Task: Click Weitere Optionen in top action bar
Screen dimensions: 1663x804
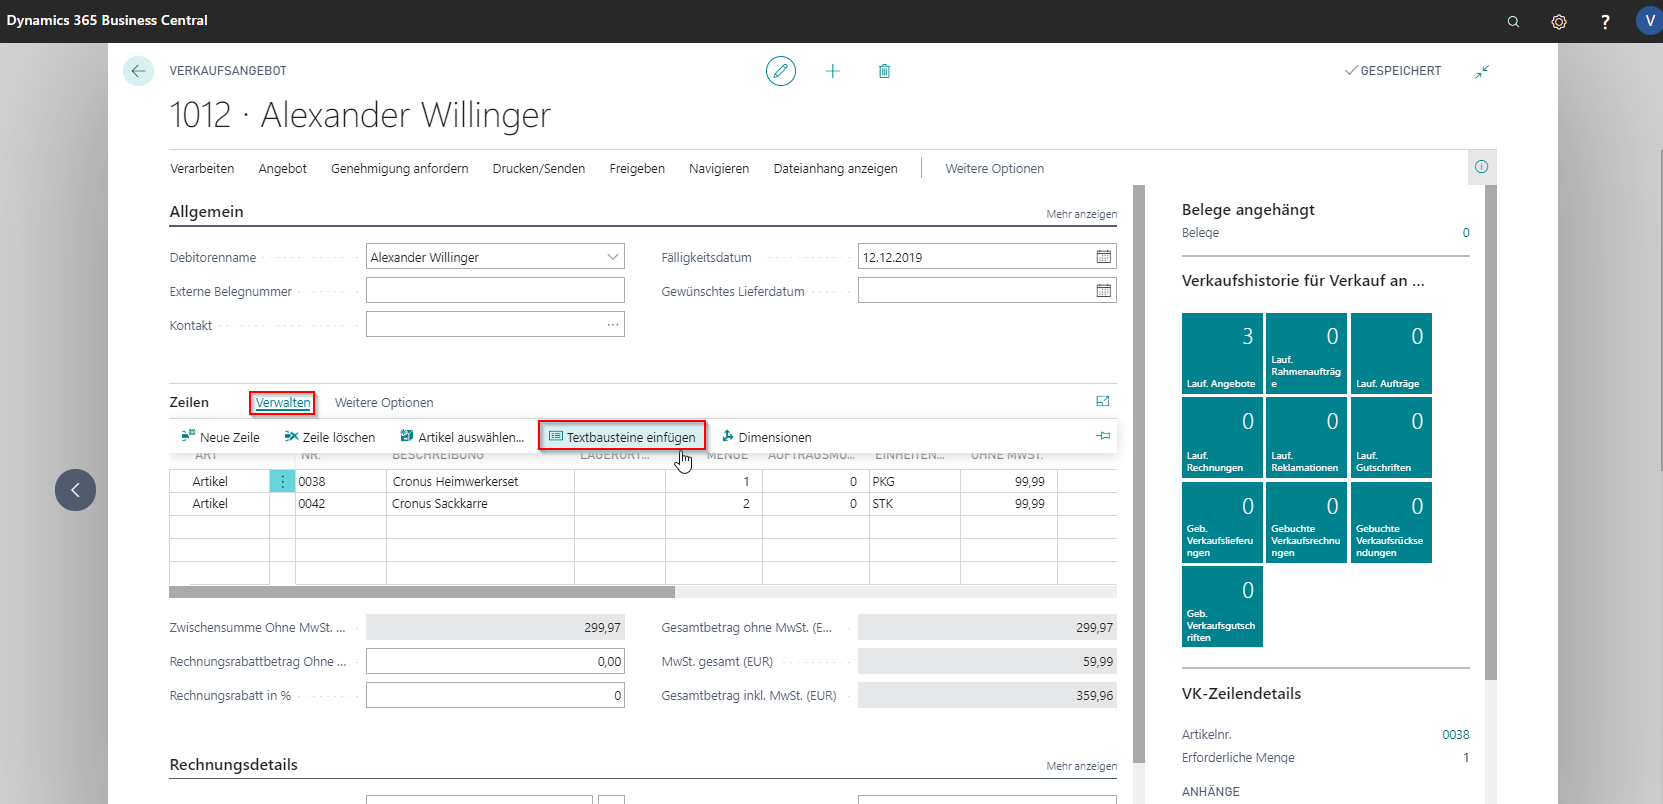Action: pos(994,168)
